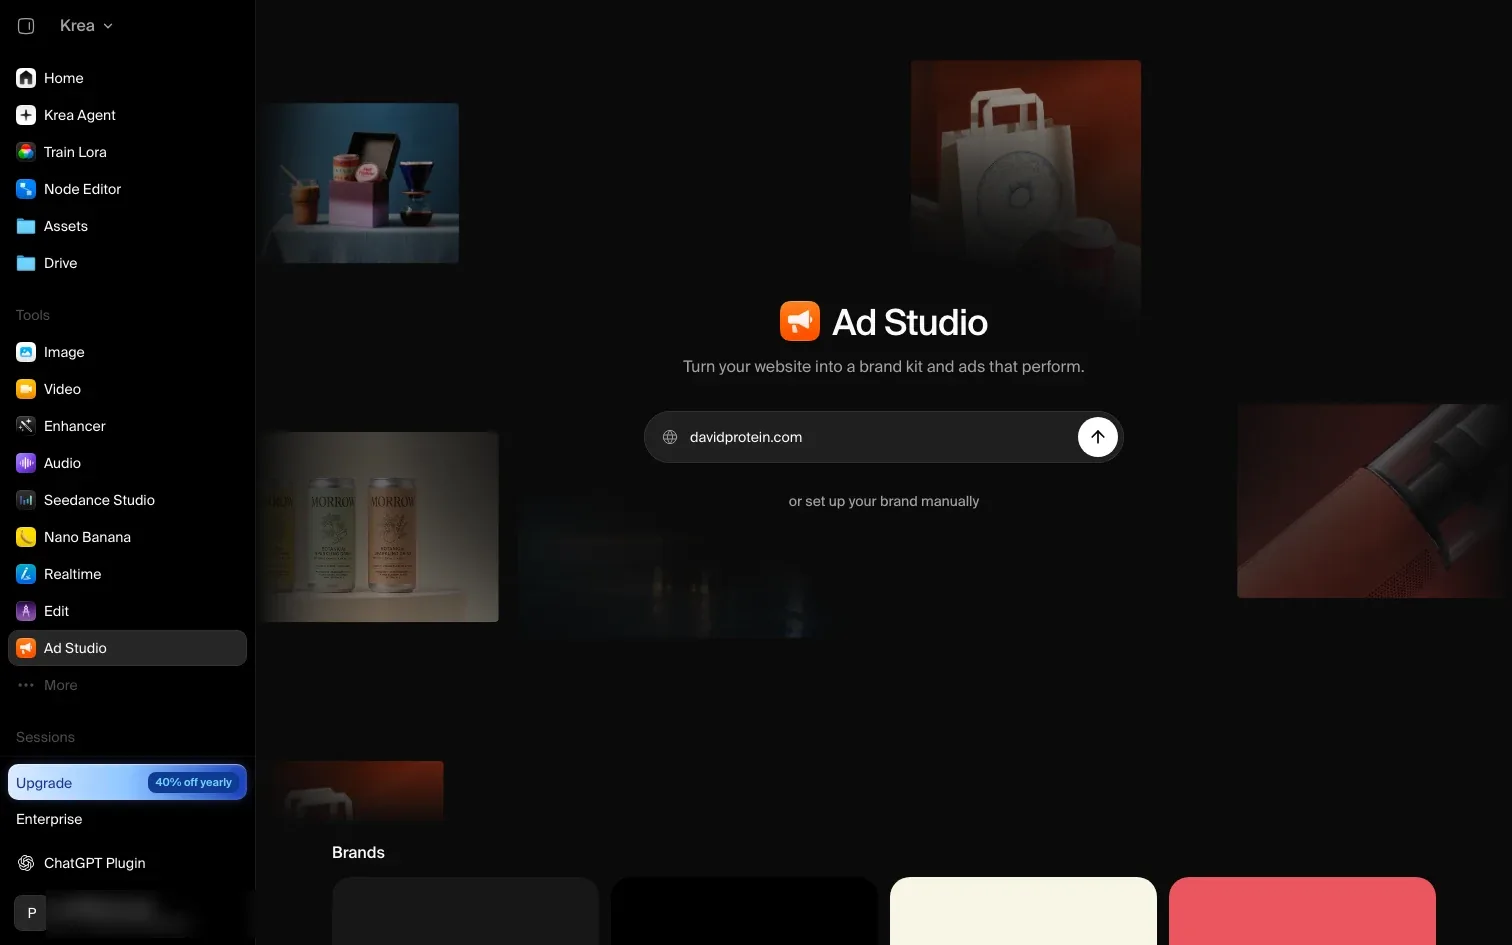Screen dimensions: 1512x945
Task: Toggle the sidebar collapse icon
Action: pyautogui.click(x=26, y=26)
